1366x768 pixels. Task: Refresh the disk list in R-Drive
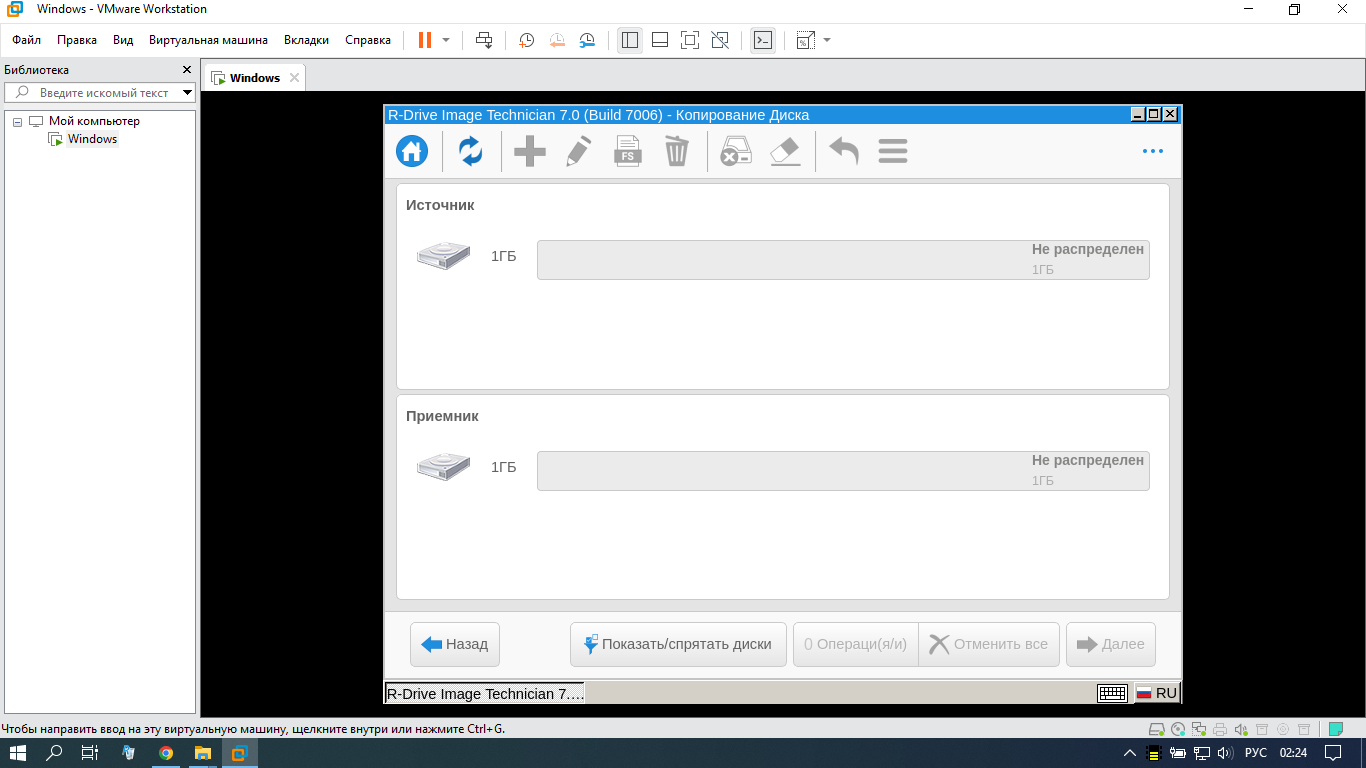[x=471, y=151]
